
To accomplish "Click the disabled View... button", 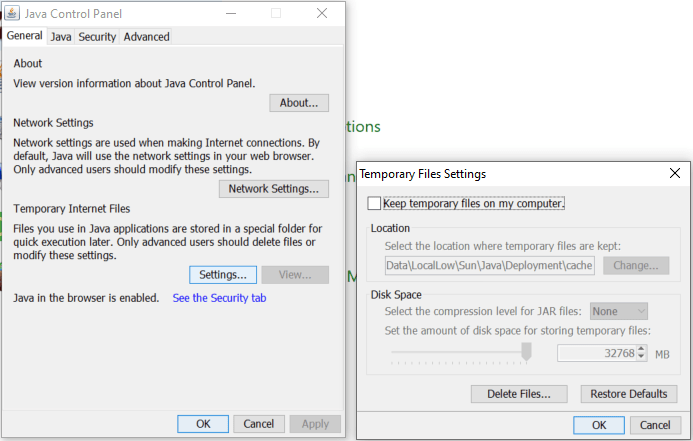I will 295,275.
